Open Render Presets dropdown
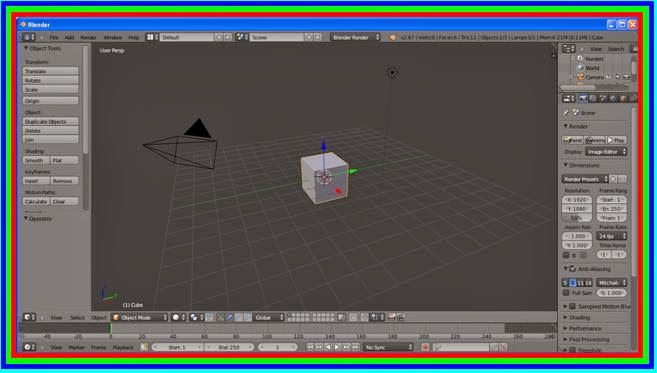657x373 pixels. click(585, 179)
